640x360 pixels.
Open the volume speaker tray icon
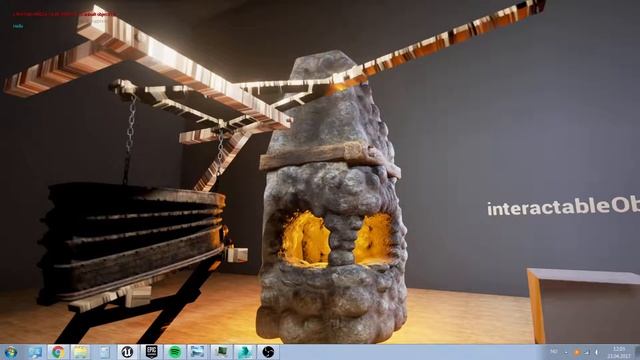pos(597,352)
